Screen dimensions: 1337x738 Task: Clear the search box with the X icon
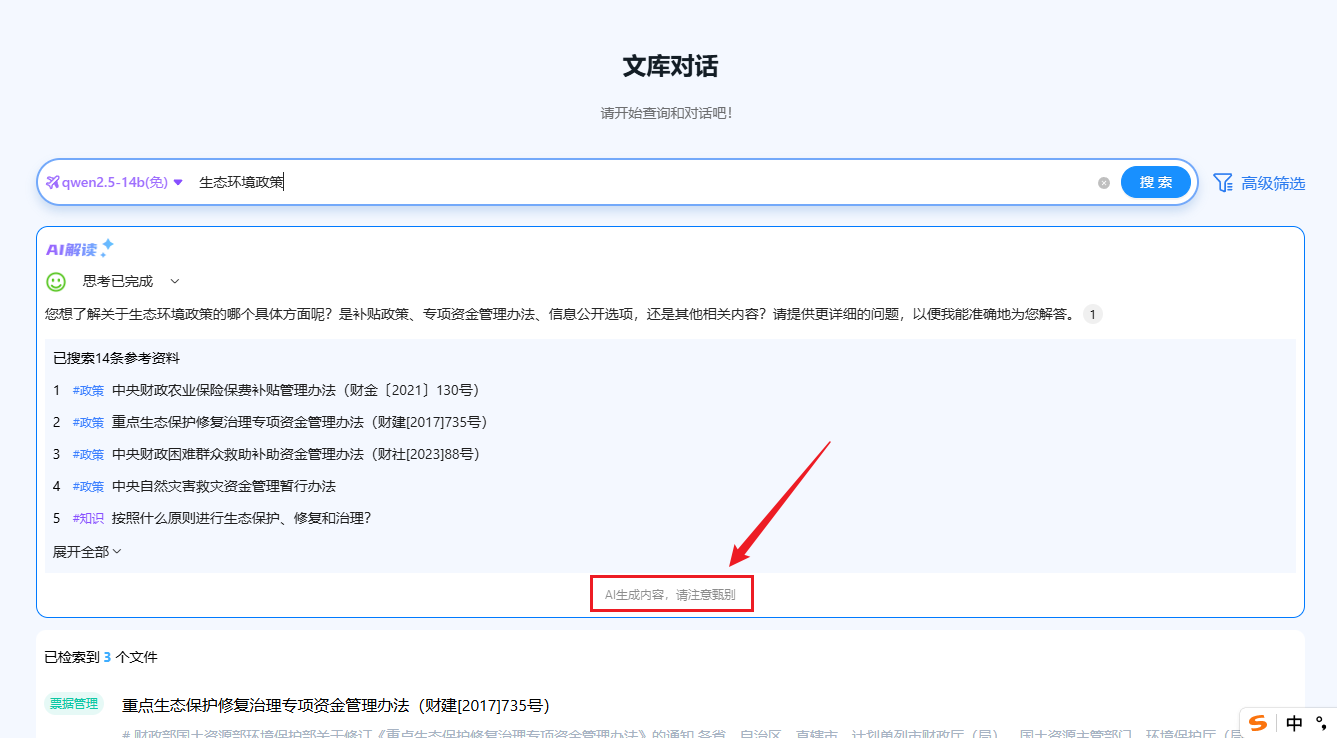click(1104, 182)
